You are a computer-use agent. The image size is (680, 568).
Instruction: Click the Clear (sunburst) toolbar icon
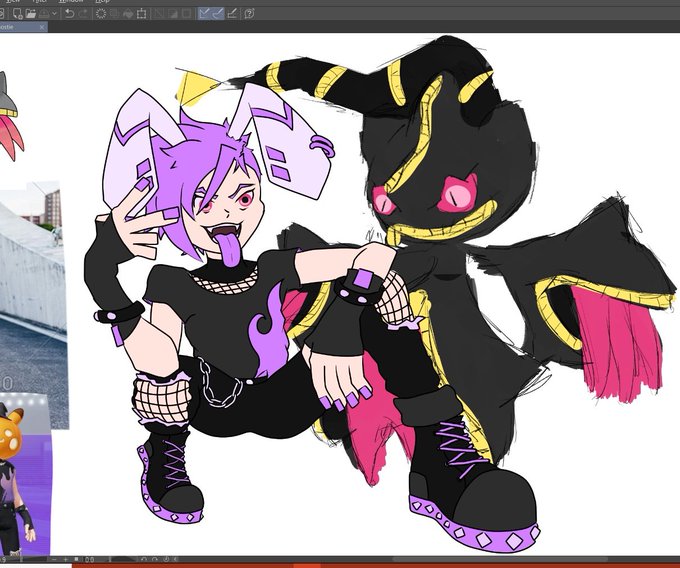pos(101,14)
